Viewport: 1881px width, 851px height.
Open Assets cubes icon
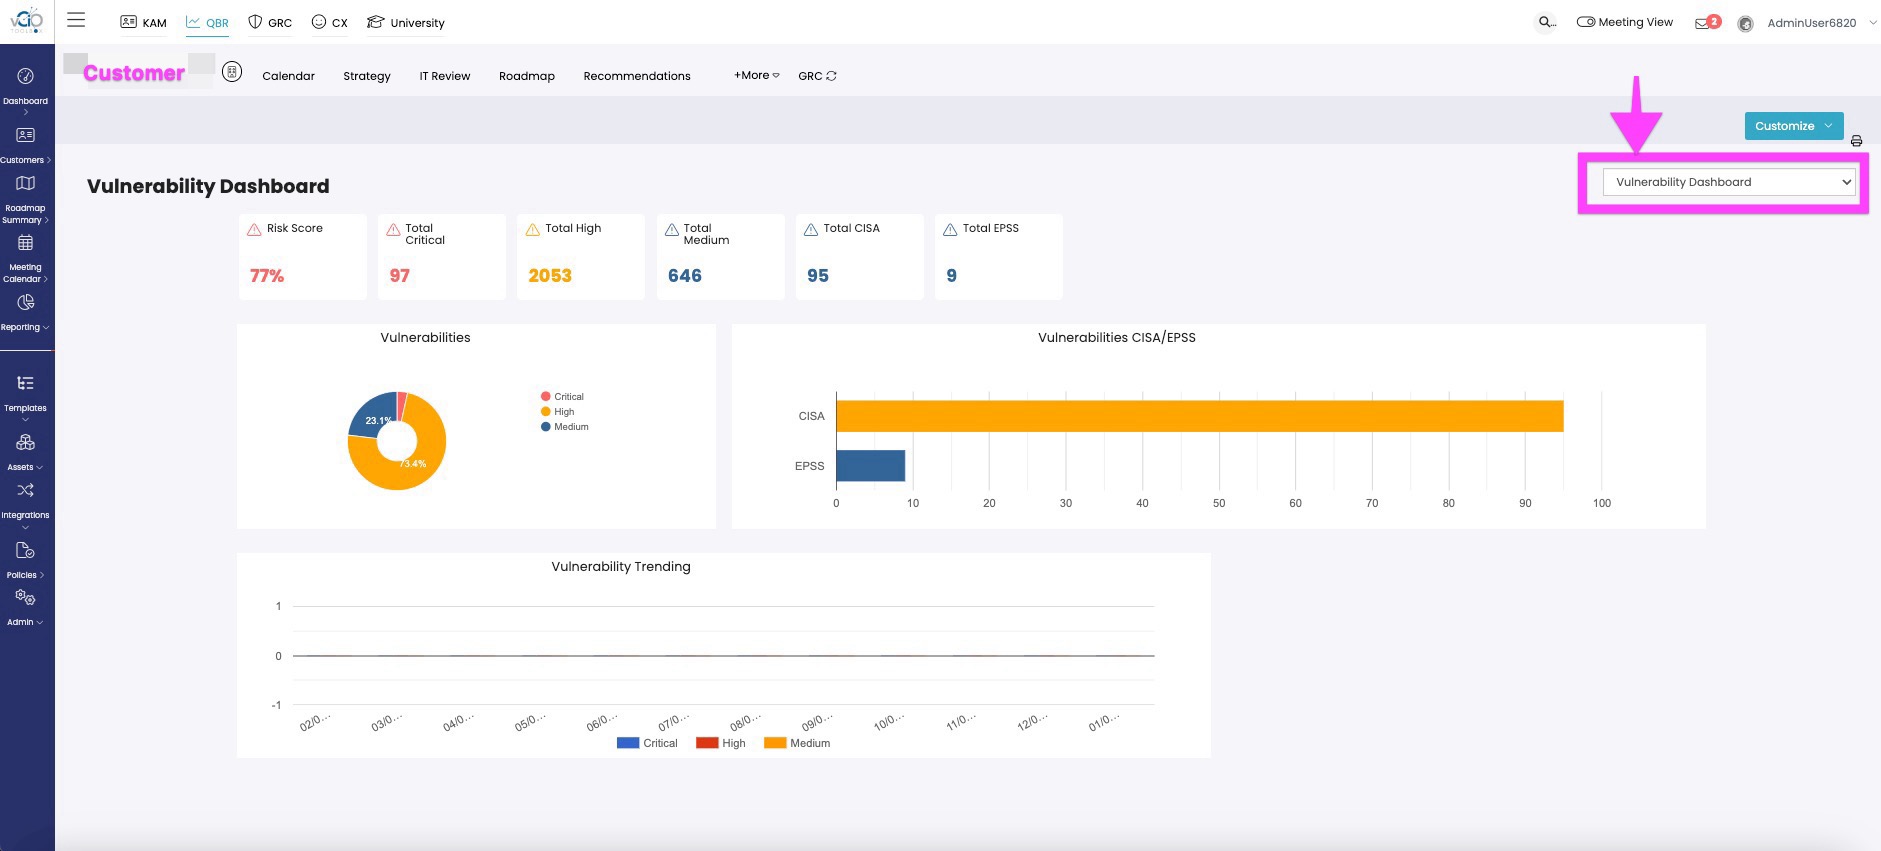click(26, 442)
